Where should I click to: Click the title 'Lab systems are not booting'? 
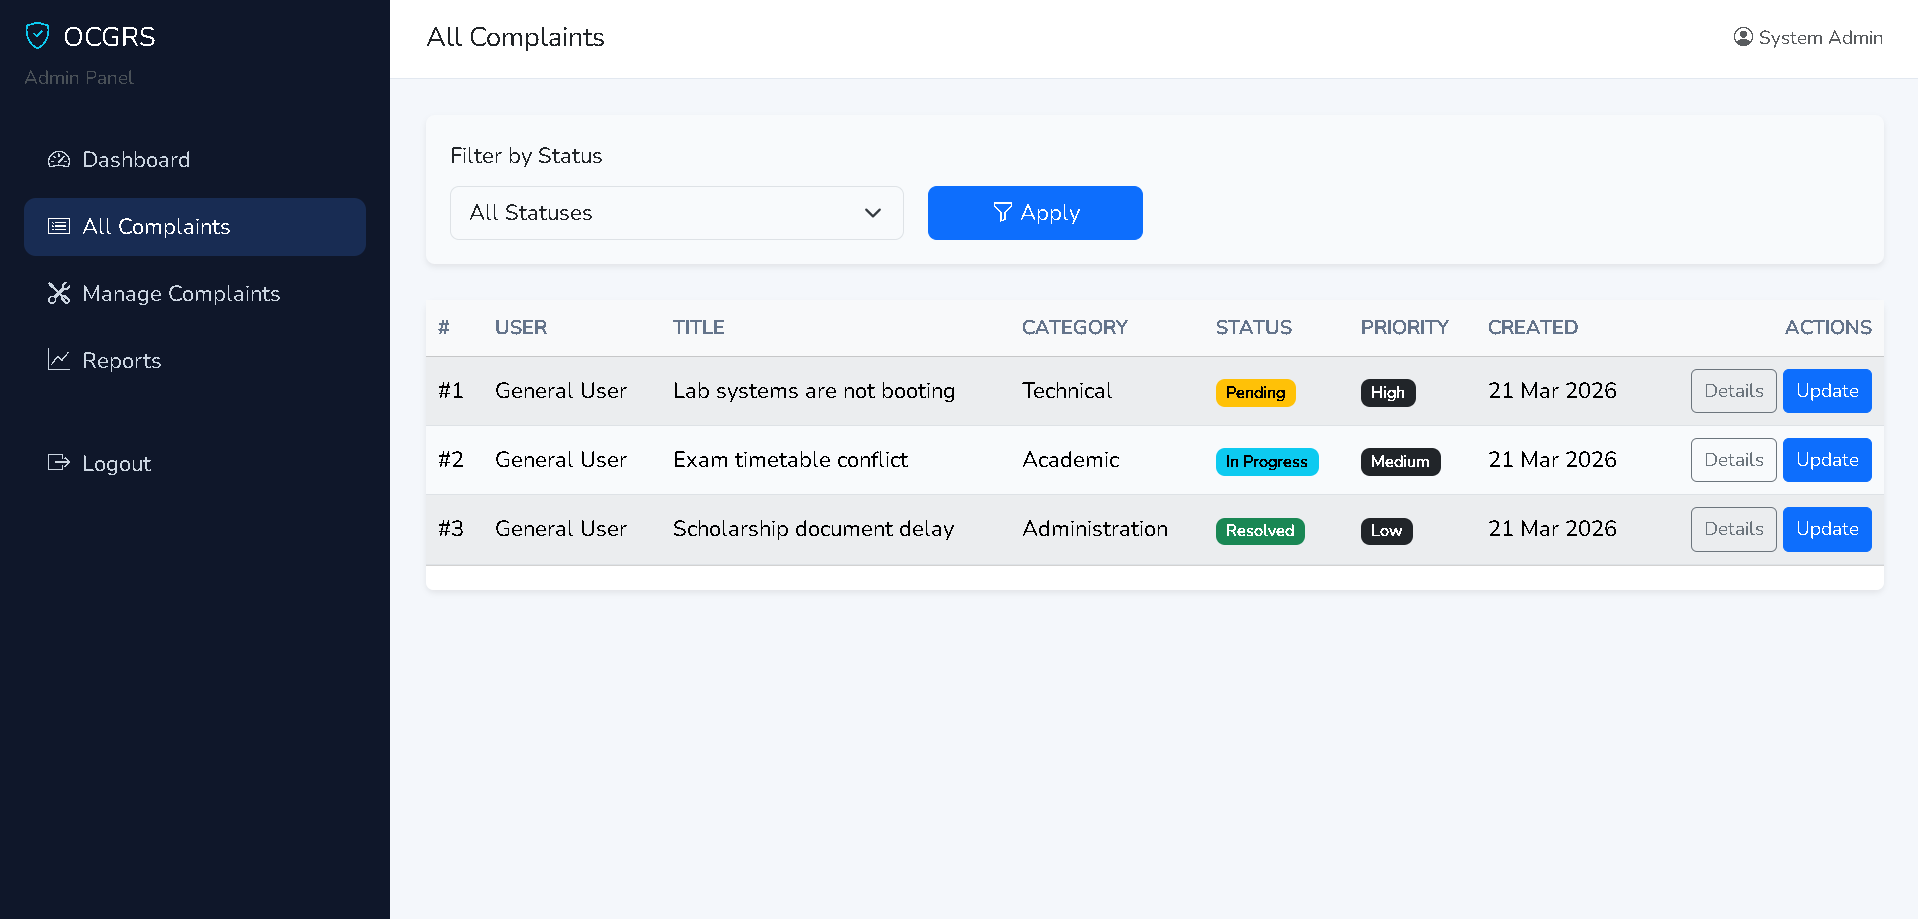(x=814, y=391)
